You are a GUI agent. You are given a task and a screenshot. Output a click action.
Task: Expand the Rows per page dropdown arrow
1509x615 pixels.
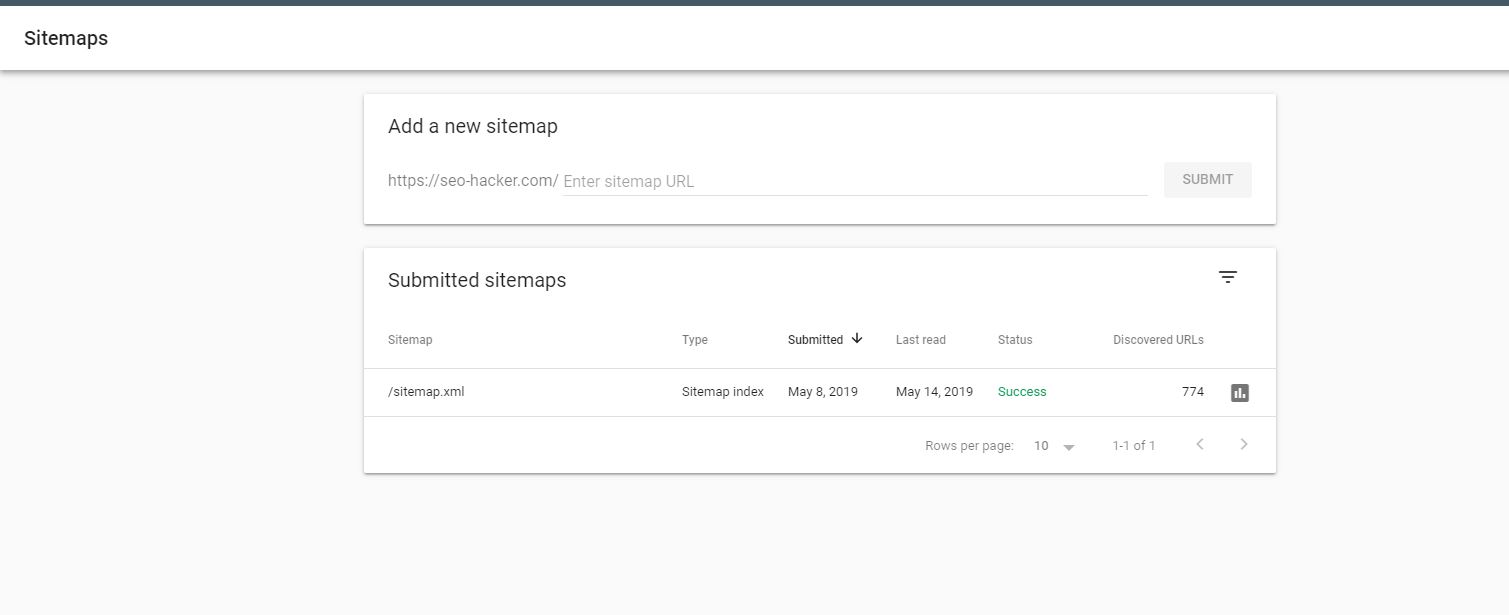click(1068, 447)
